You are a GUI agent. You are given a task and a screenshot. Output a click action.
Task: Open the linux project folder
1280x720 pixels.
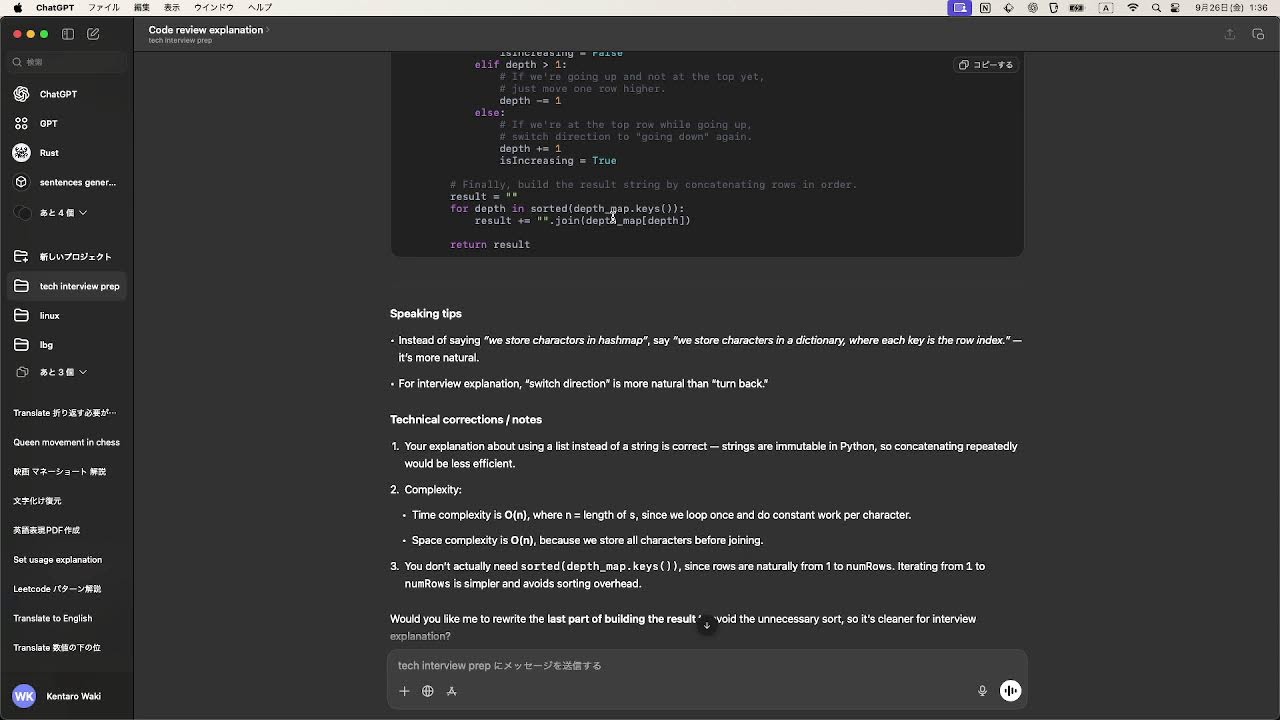point(67,316)
